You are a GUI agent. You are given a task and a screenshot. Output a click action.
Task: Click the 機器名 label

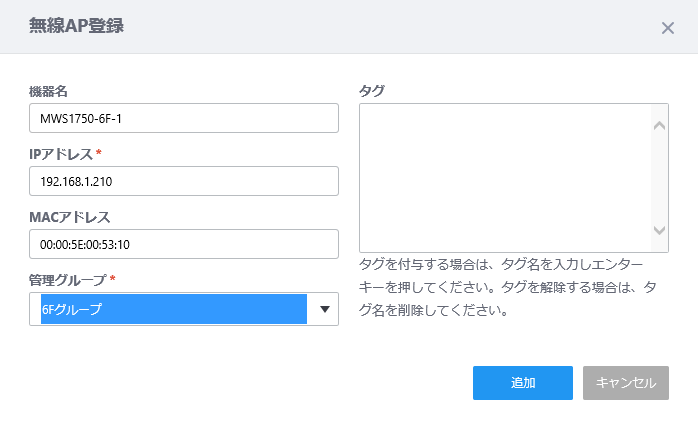[48, 91]
